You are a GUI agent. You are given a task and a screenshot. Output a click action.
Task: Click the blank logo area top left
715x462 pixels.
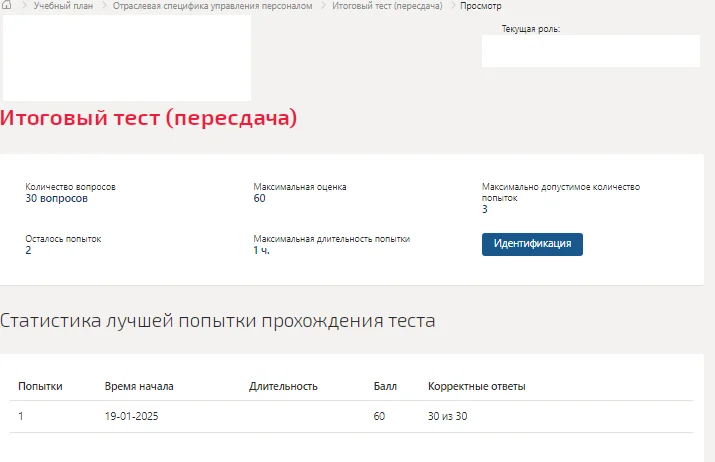127,58
